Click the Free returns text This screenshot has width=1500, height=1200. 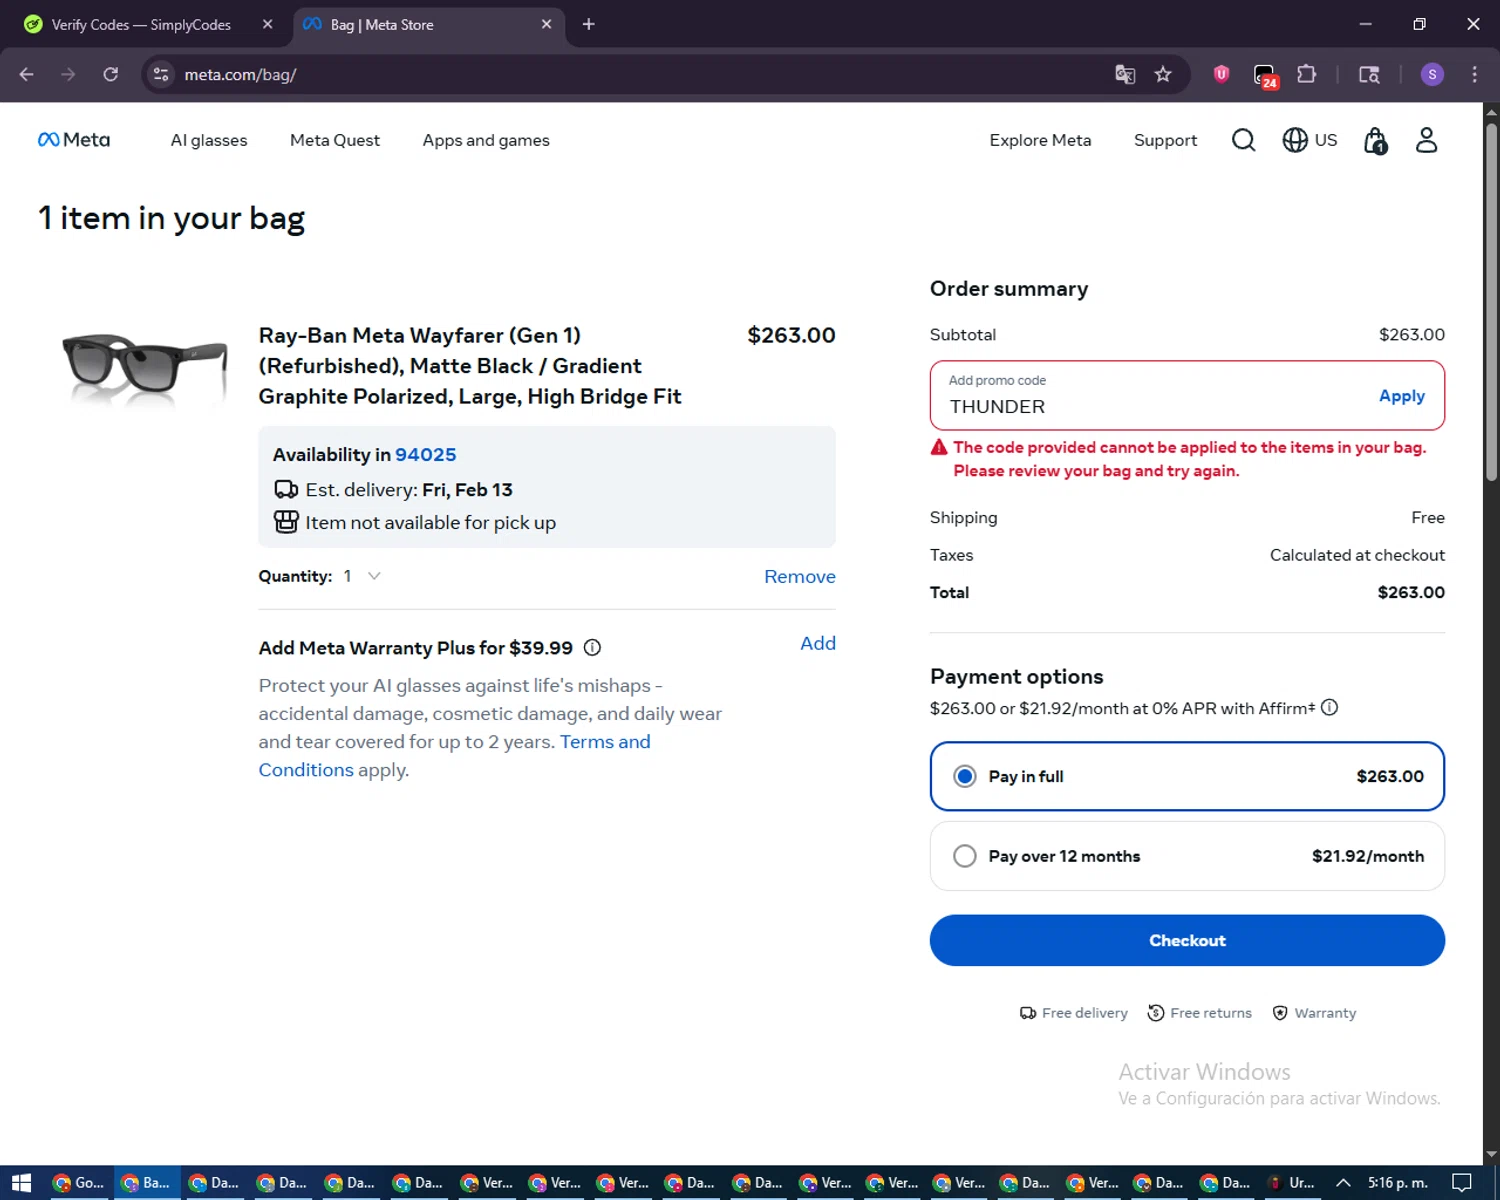(1211, 1013)
